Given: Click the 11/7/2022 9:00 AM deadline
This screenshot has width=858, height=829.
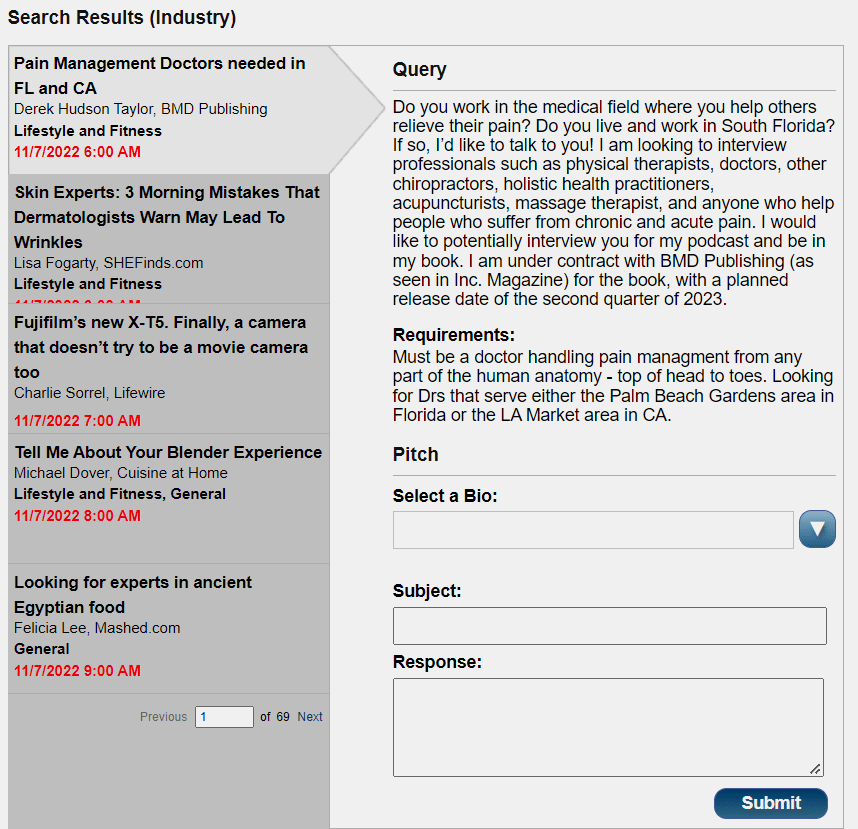Looking at the screenshot, I should click(77, 671).
